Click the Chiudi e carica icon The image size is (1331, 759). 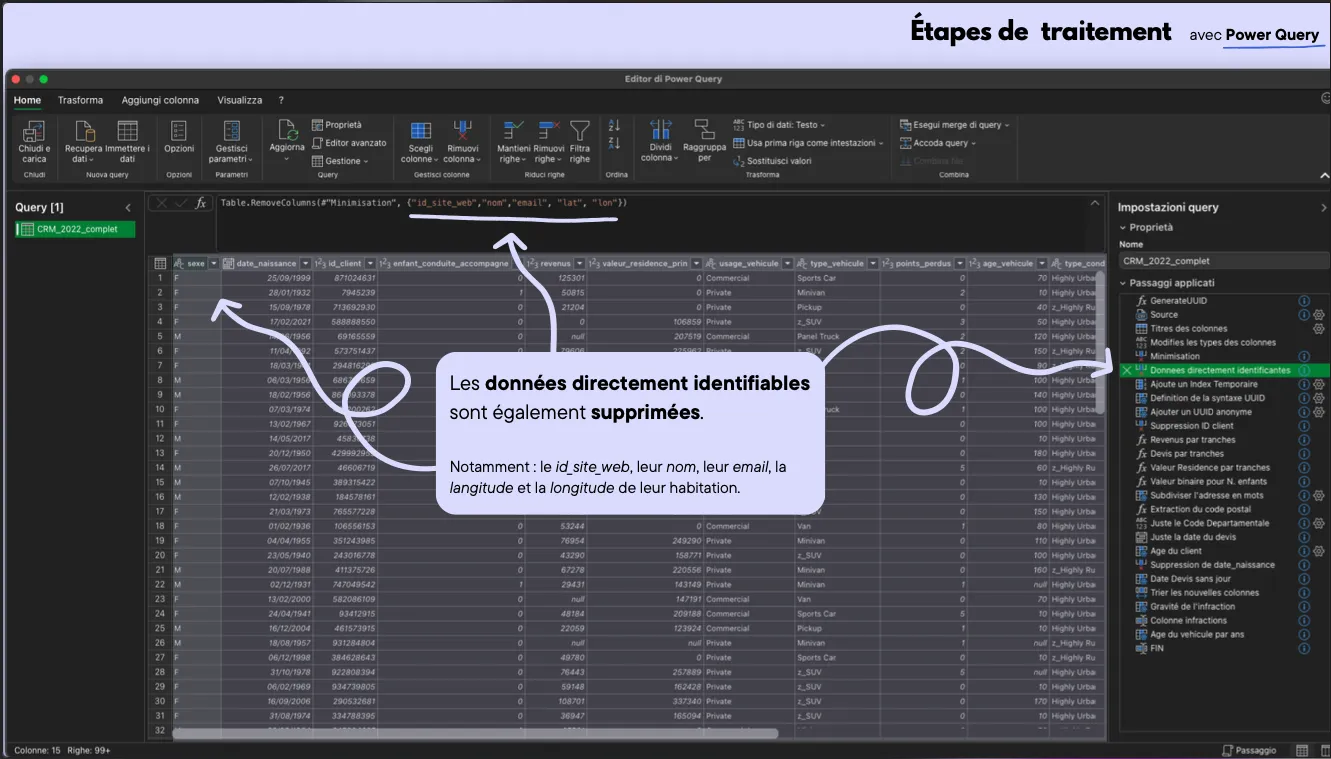click(x=34, y=131)
